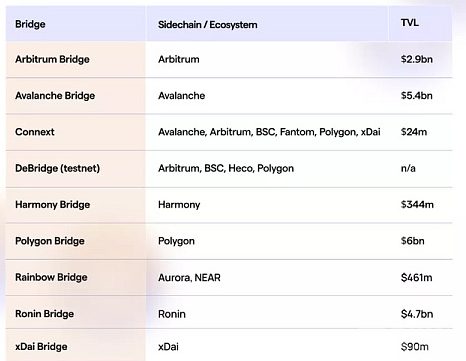
Task: Click the Aurora, NEAR ecosystem cell
Action: 189,278
